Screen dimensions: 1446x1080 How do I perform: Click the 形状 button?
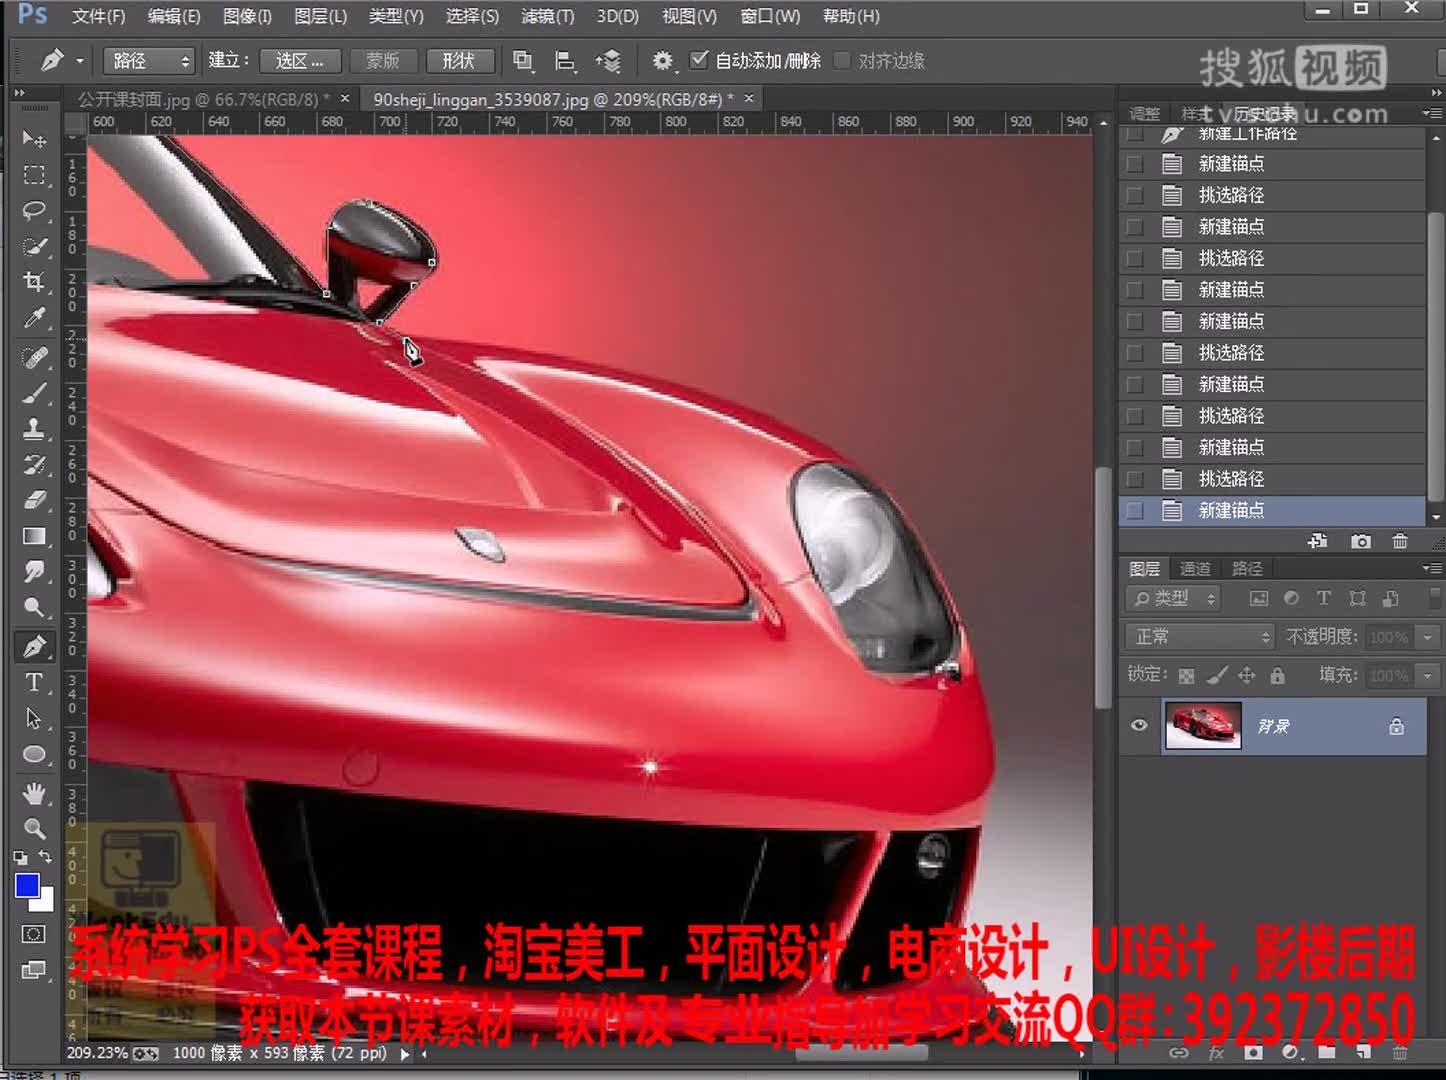(459, 61)
